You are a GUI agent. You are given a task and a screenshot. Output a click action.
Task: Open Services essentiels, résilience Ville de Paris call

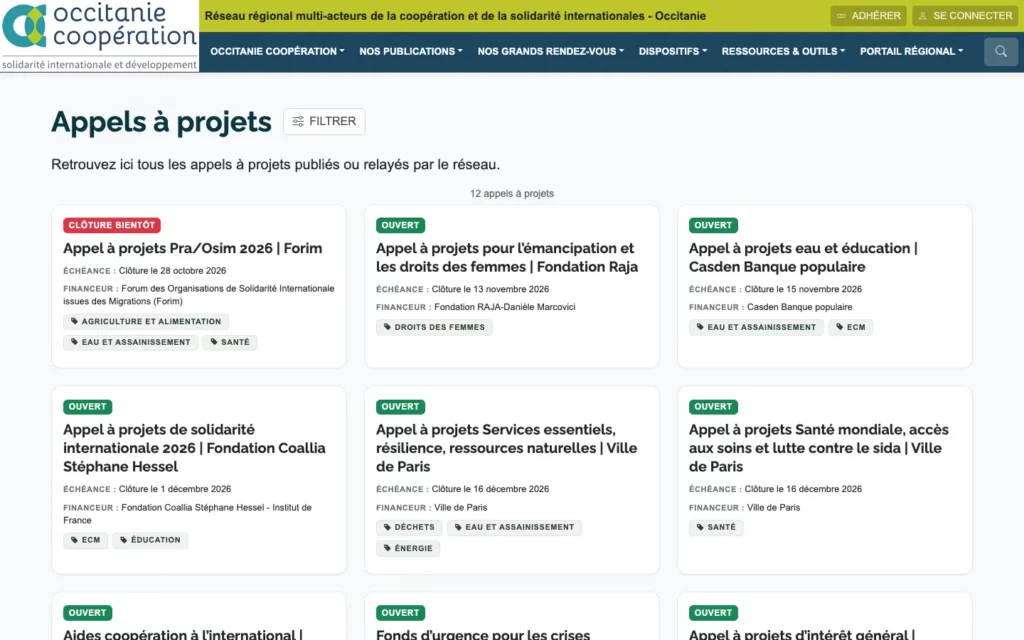click(506, 448)
